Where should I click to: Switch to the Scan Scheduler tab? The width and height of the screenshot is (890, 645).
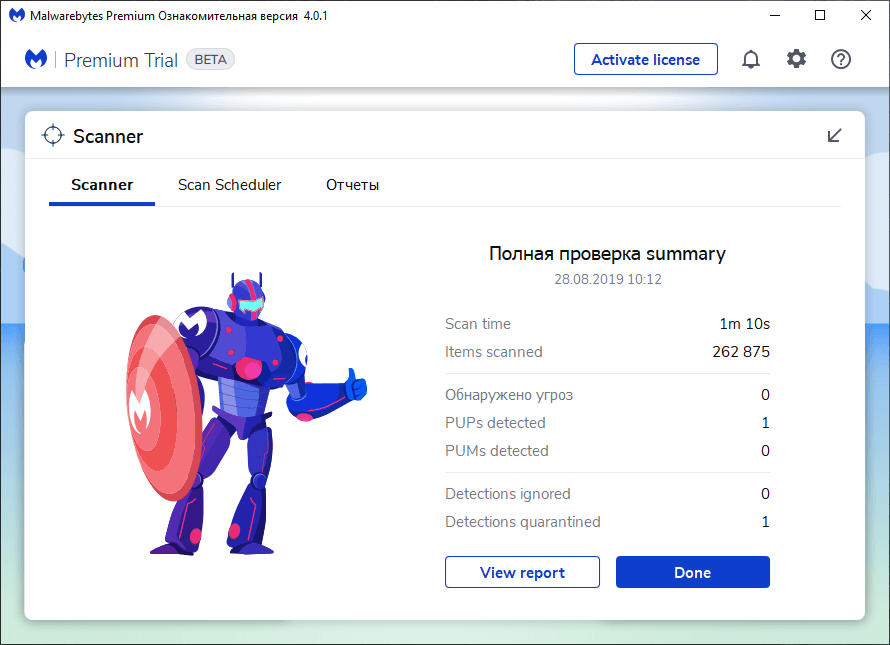click(230, 185)
